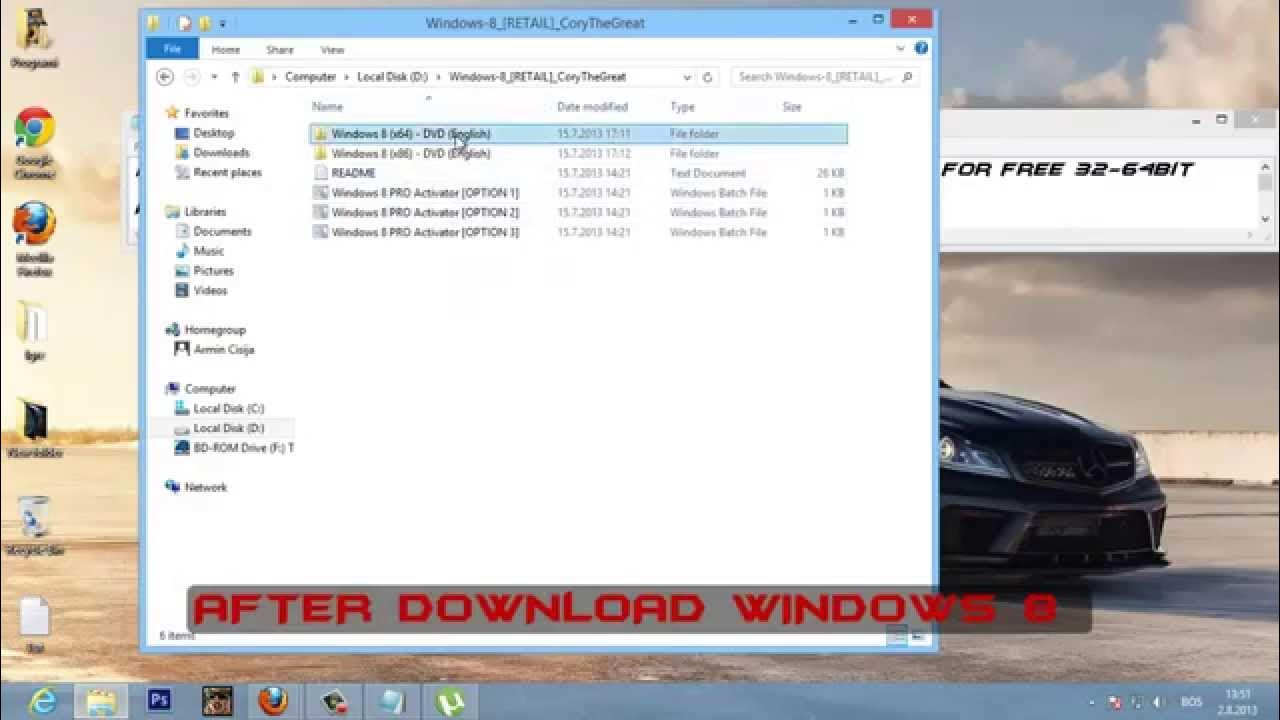Switch to details view layout
This screenshot has height=720, width=1280.
(897, 636)
